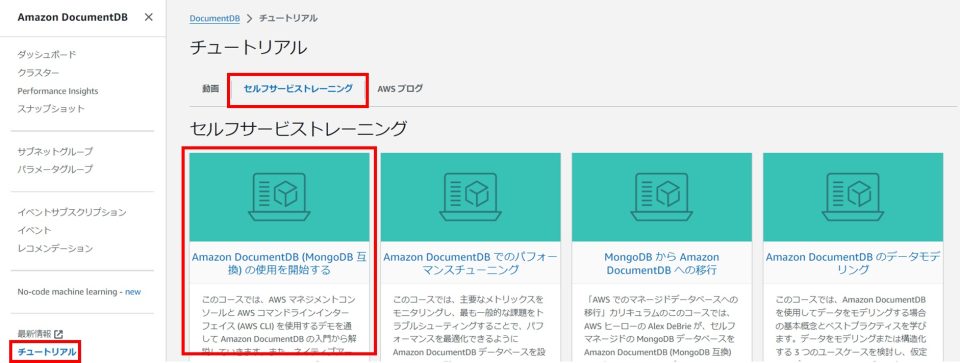This screenshot has width=960, height=363.
Task: Open イベント in the sidebar
Action: [35, 230]
